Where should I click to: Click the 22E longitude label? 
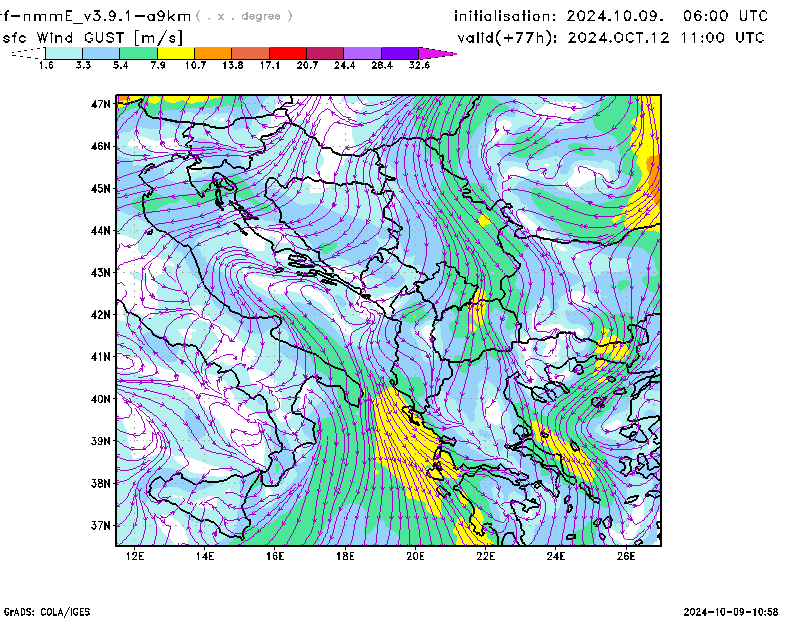tap(486, 556)
